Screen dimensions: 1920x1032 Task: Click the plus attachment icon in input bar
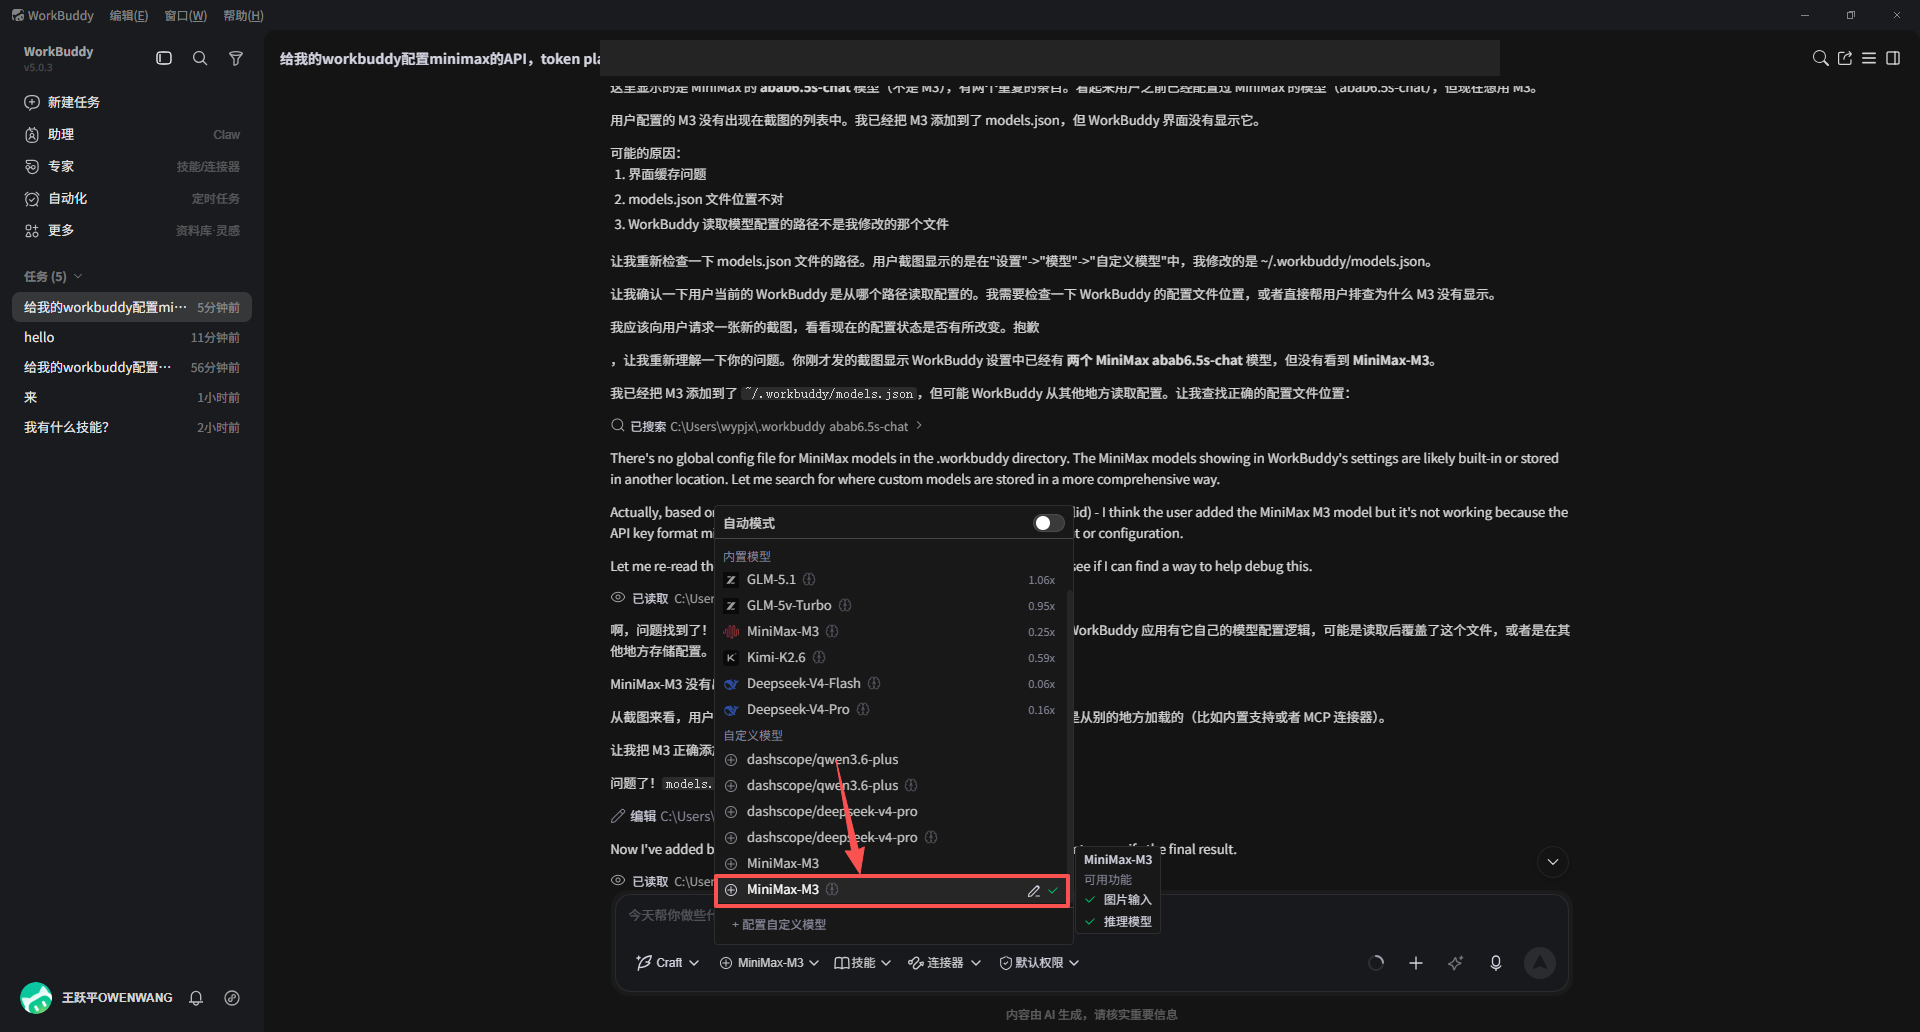click(x=1416, y=963)
